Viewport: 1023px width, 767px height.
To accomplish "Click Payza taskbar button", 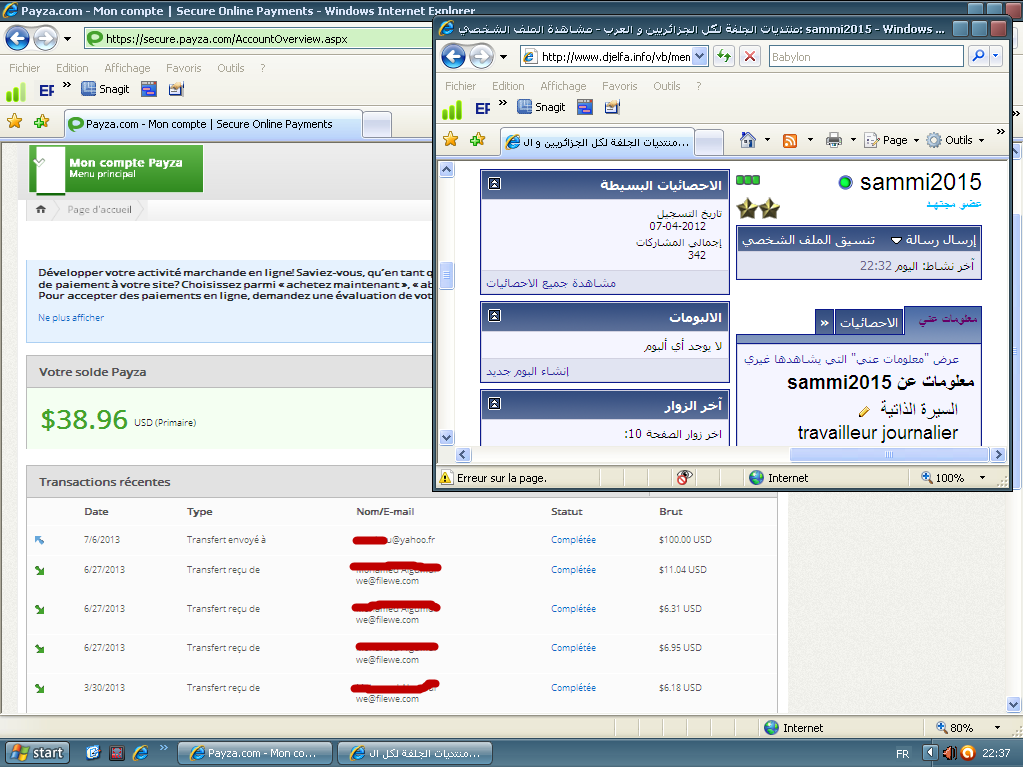I will 255,753.
